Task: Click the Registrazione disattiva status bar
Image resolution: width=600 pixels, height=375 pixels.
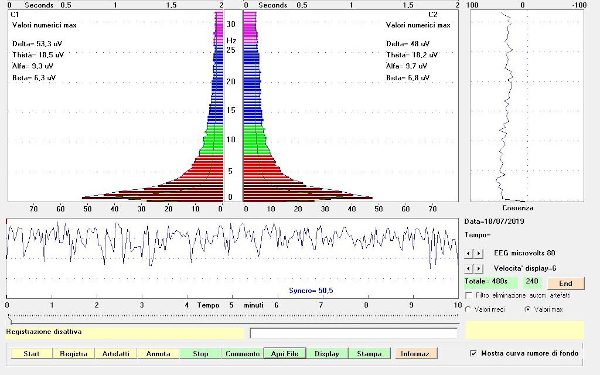Action: [125, 332]
